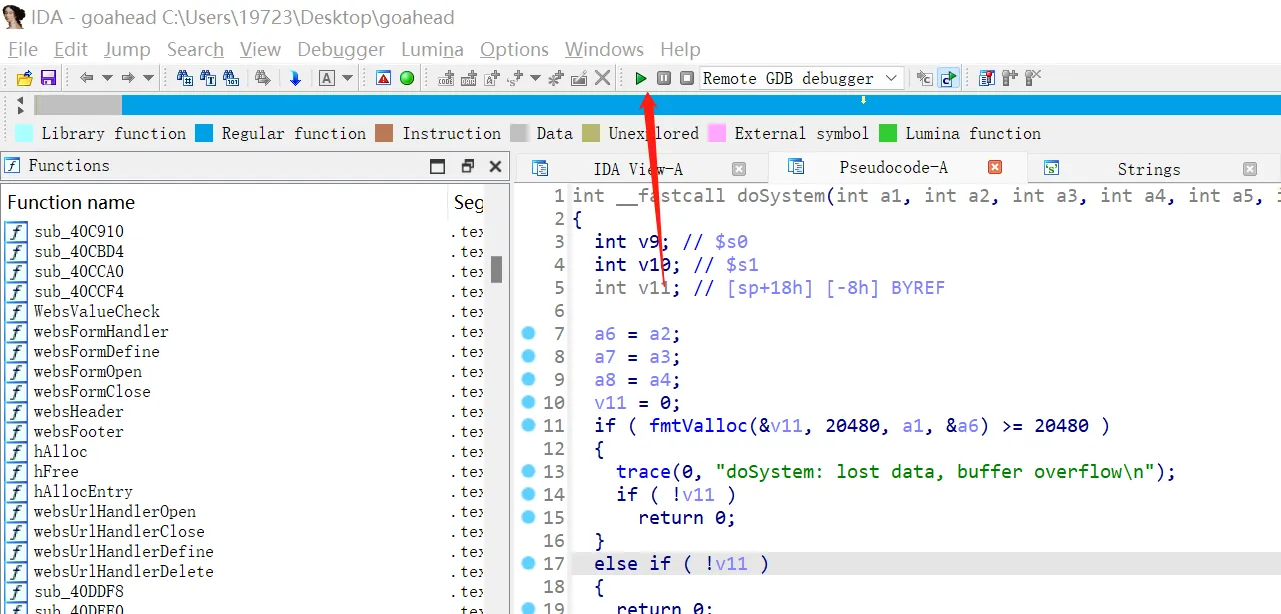This screenshot has width=1281, height=614.
Task: Start the process with green play button
Action: (x=641, y=78)
